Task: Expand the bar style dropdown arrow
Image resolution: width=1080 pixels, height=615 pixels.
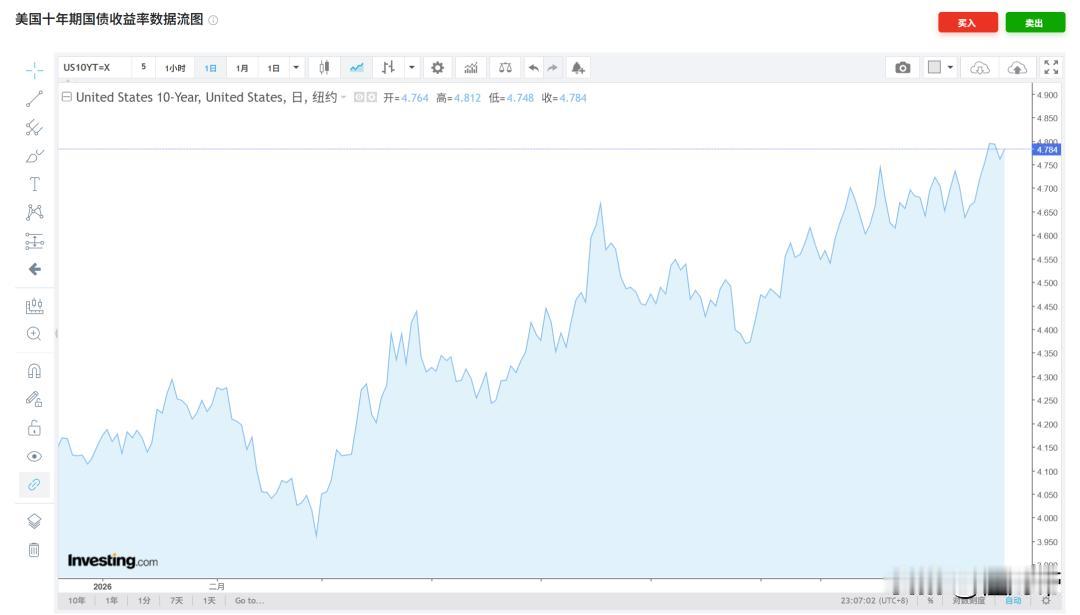Action: click(412, 67)
